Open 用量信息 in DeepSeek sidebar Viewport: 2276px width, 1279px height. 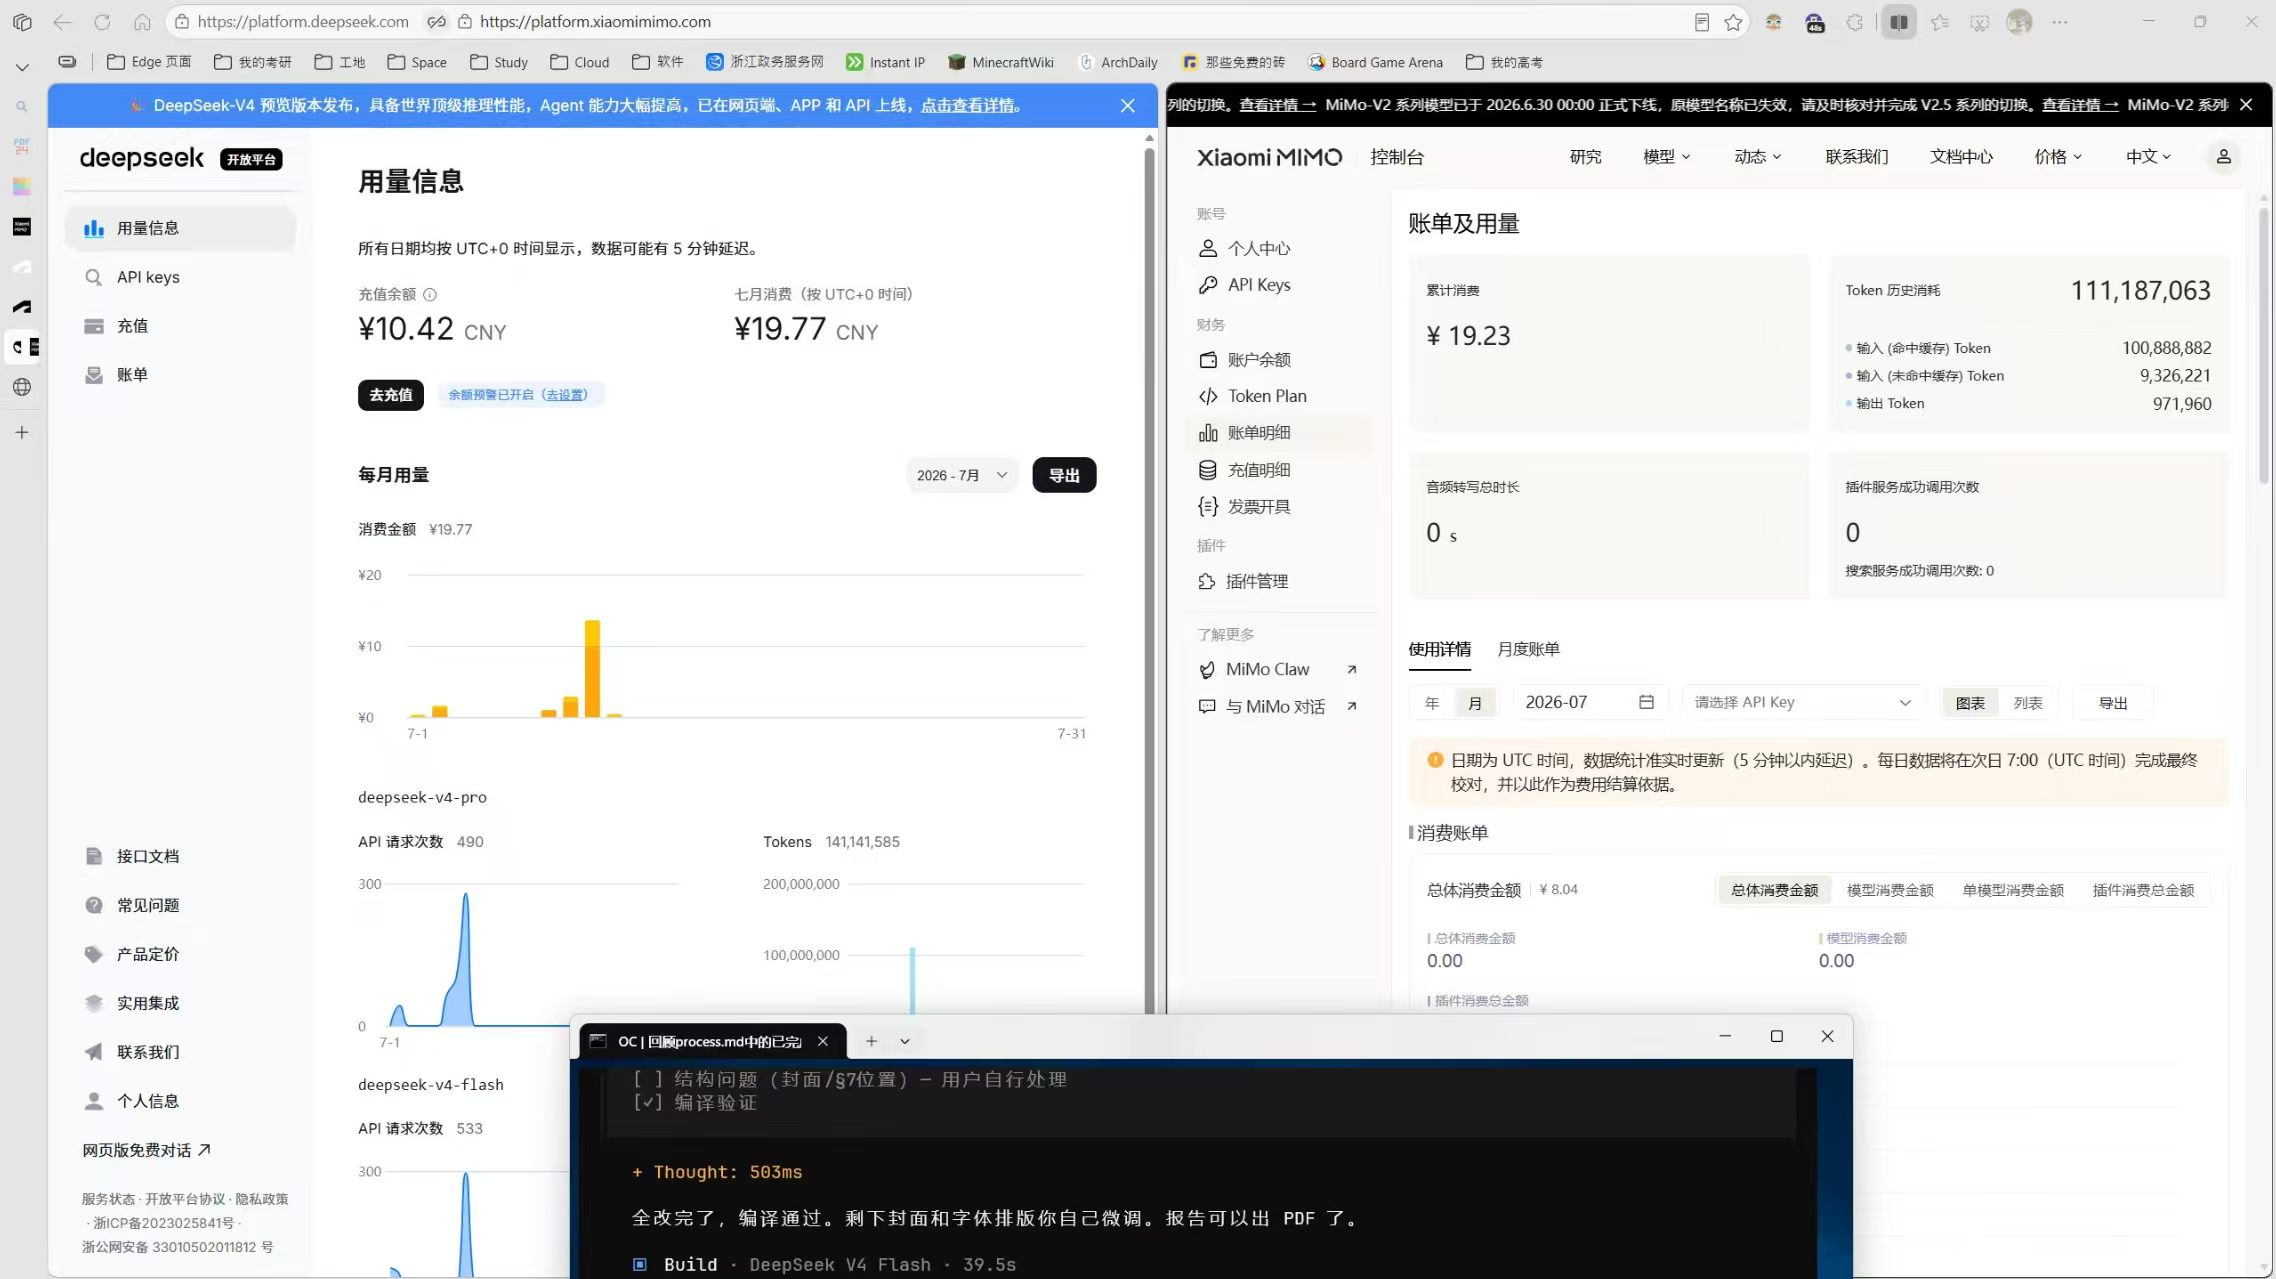180,228
